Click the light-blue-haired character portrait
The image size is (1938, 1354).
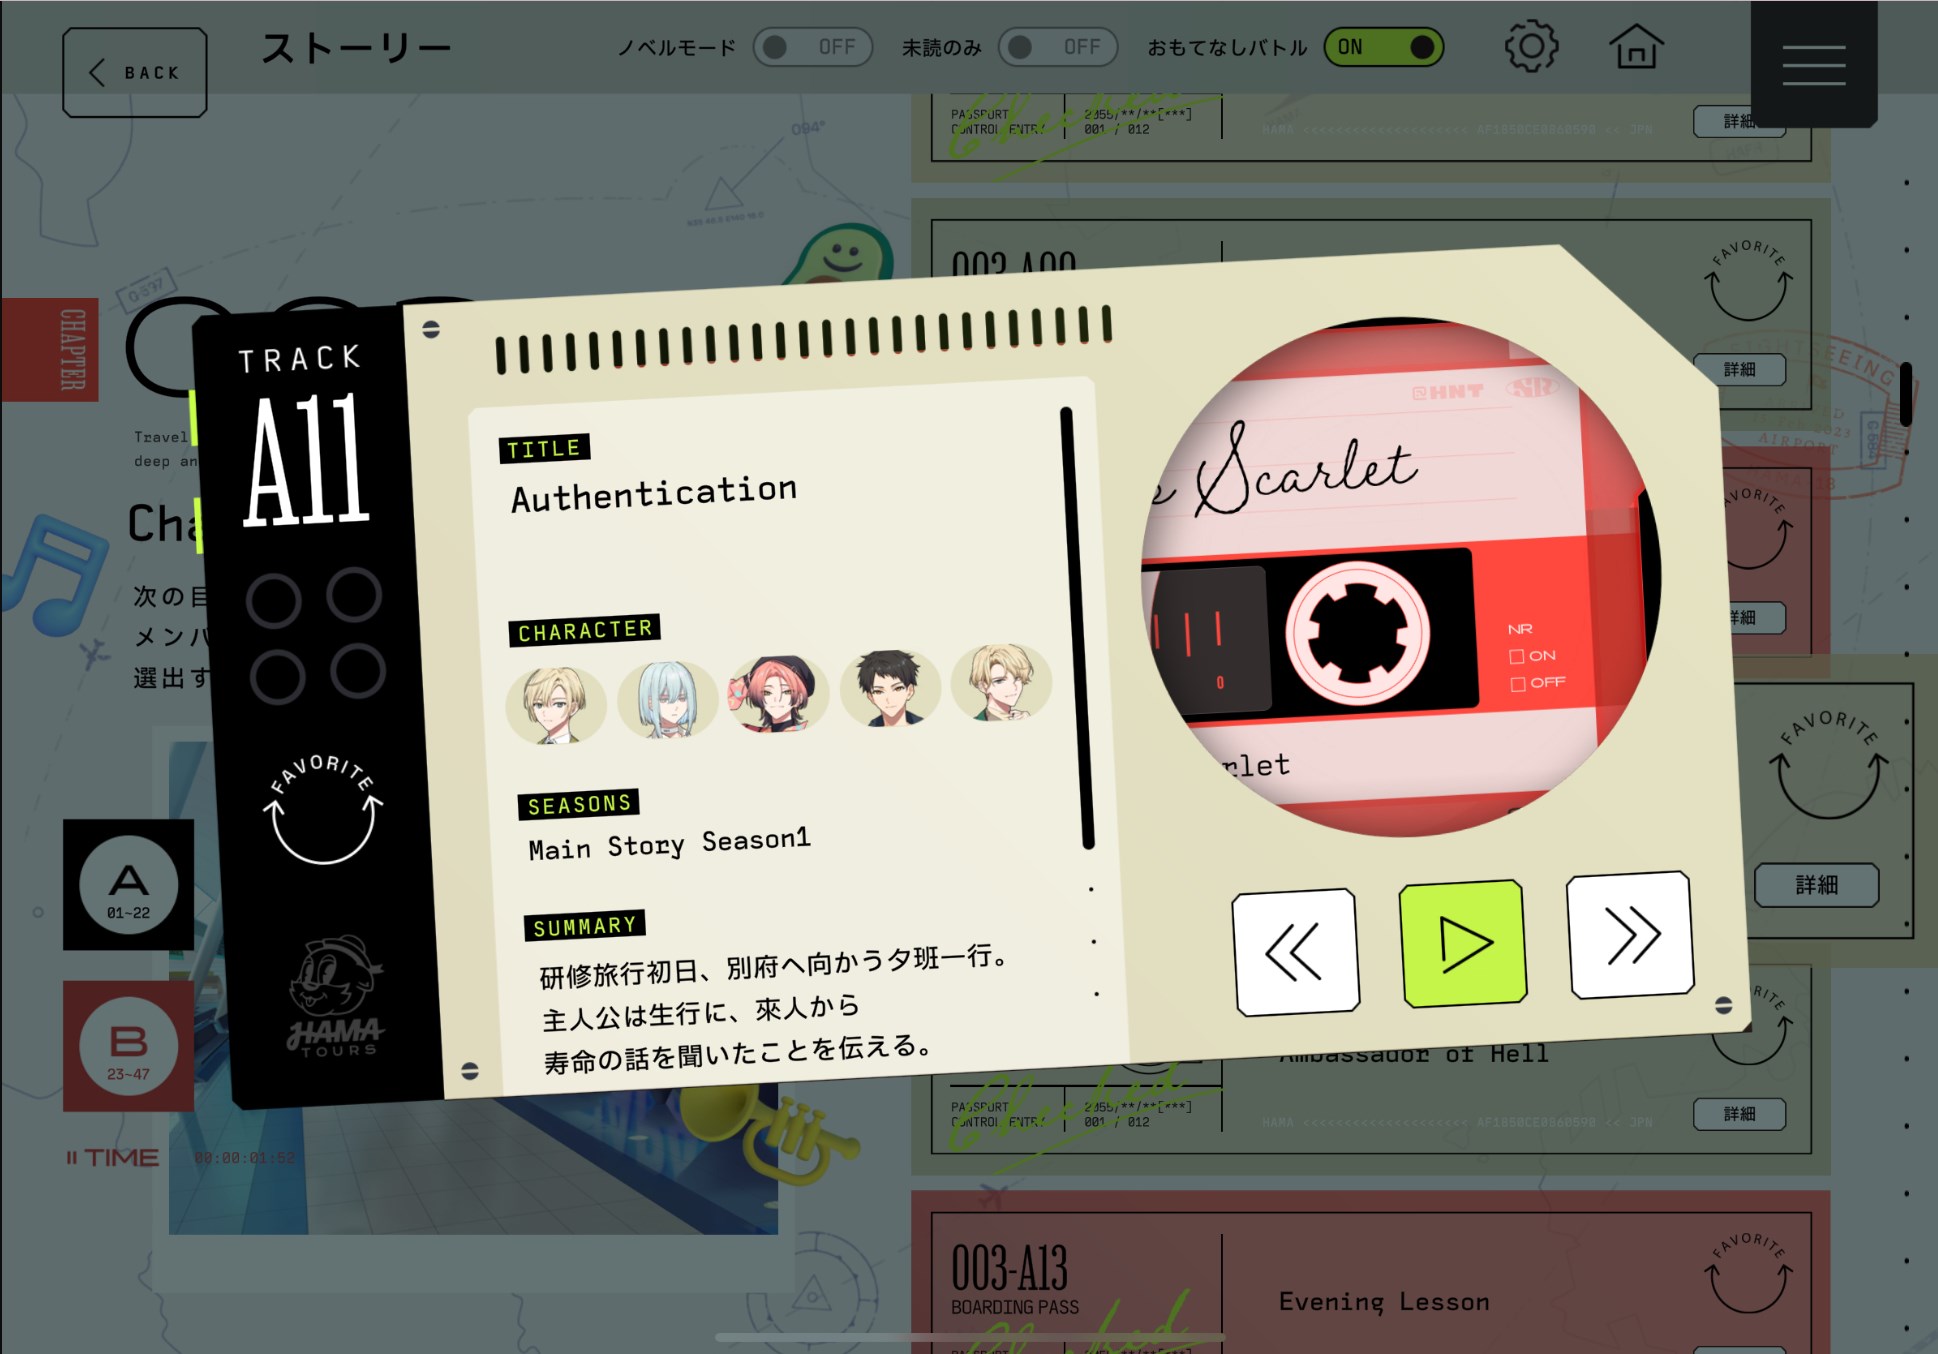[x=667, y=699]
